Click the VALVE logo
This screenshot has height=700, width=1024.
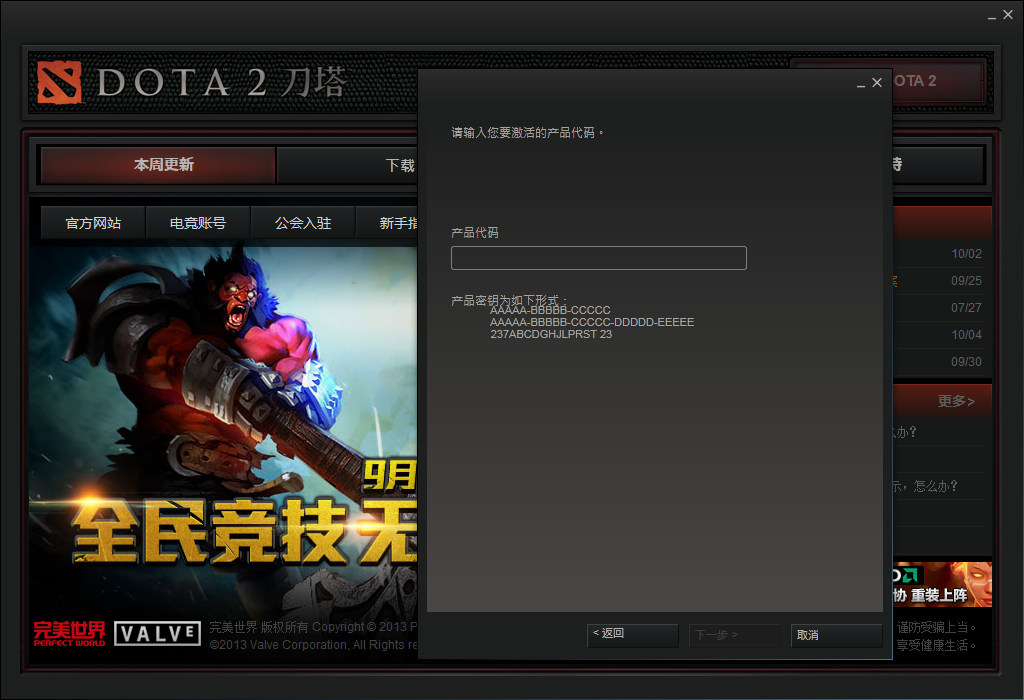tap(157, 633)
